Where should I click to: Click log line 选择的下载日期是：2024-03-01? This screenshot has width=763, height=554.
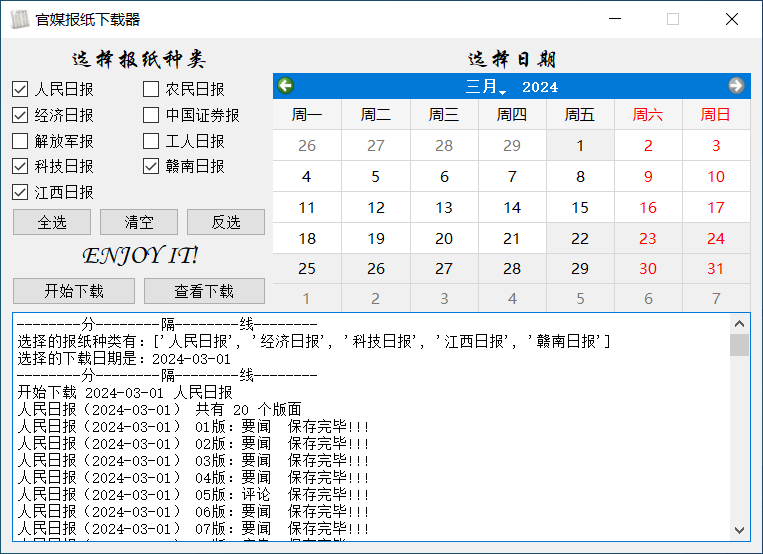coord(124,359)
